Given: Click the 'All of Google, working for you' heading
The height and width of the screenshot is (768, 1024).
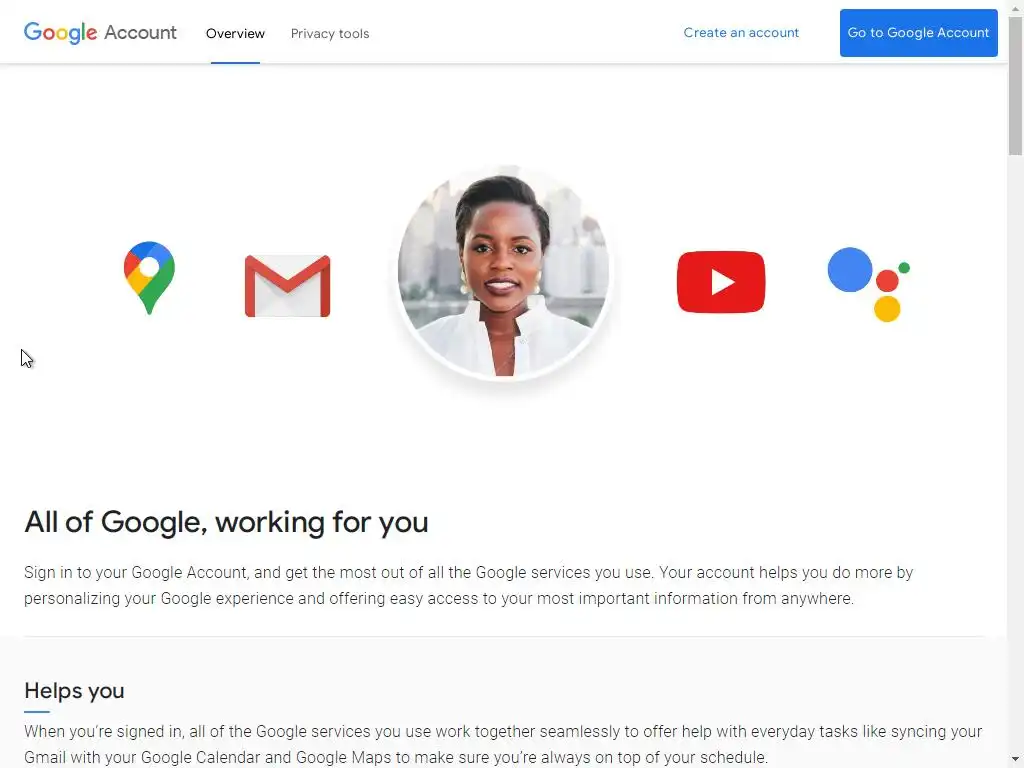Looking at the screenshot, I should pos(226,522).
